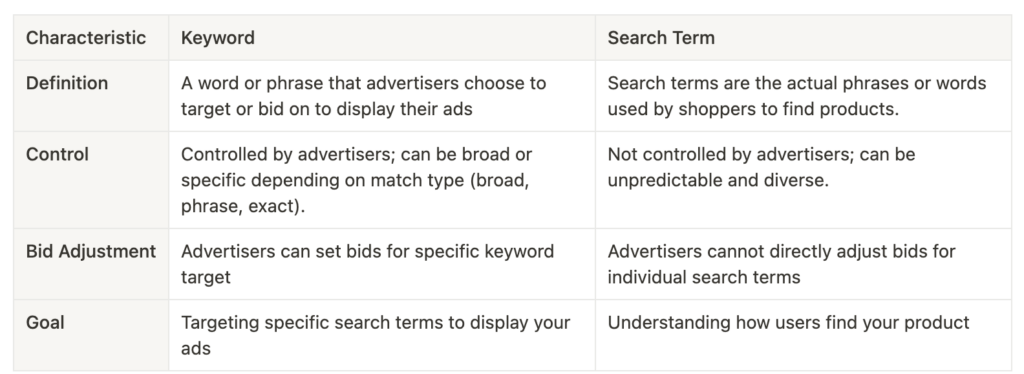Click 'target or bid on to display' line
1024x374 pixels.
[x=327, y=109]
